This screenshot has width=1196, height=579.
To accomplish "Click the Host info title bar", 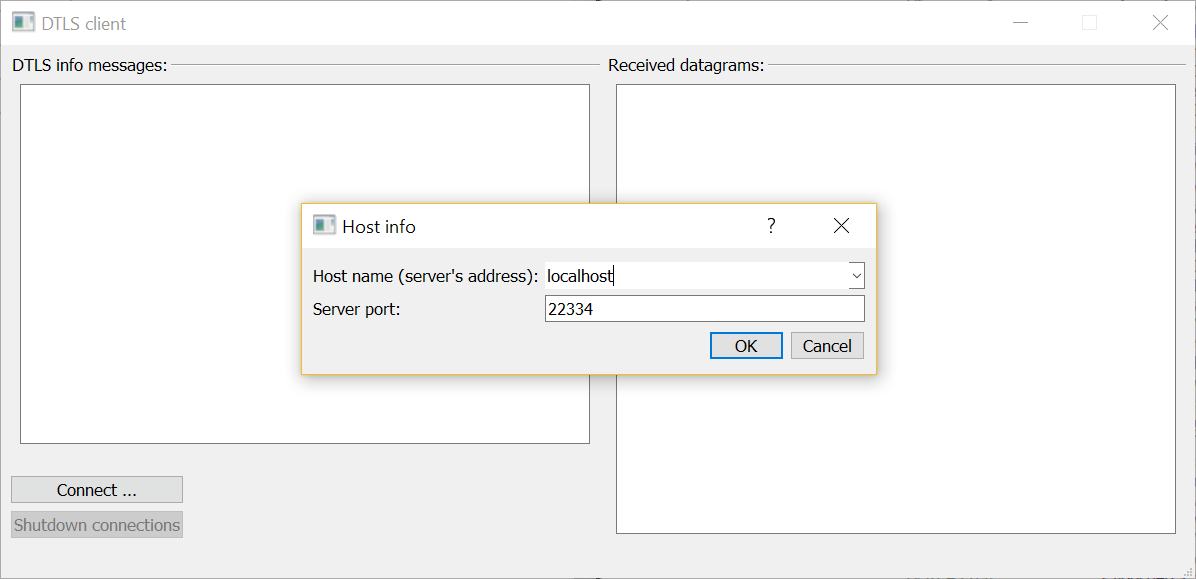I will (550, 225).
